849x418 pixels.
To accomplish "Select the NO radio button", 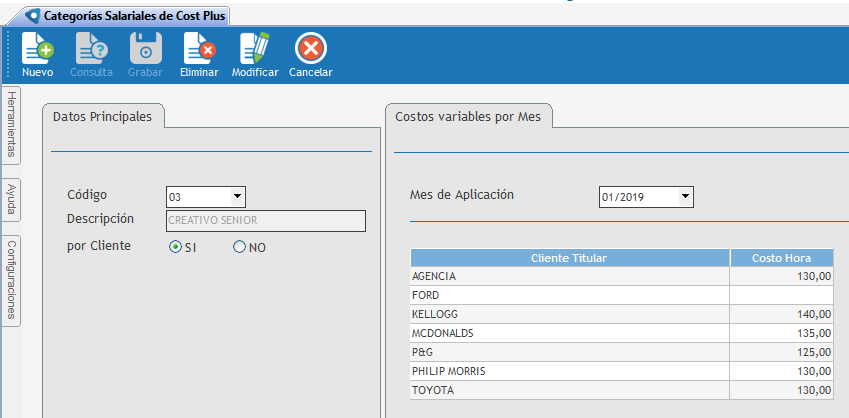I will tap(239, 247).
